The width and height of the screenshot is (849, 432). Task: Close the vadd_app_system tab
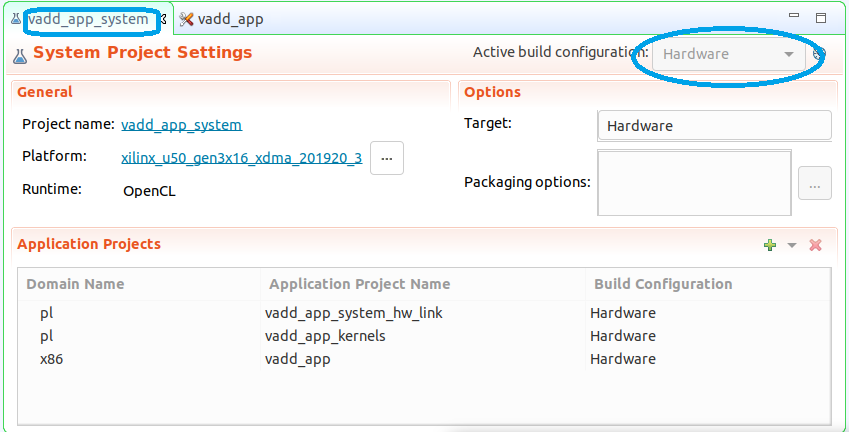tap(163, 19)
